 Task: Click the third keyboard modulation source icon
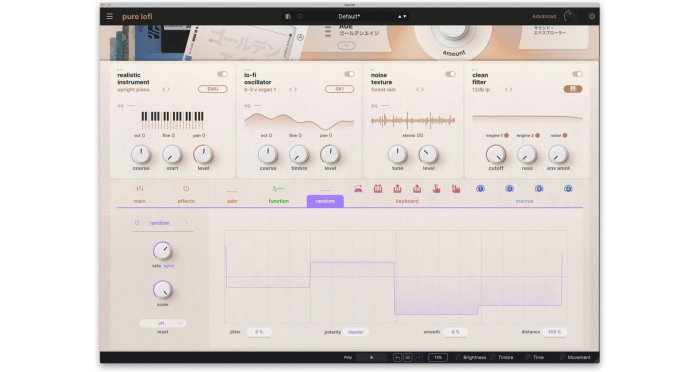coord(397,189)
